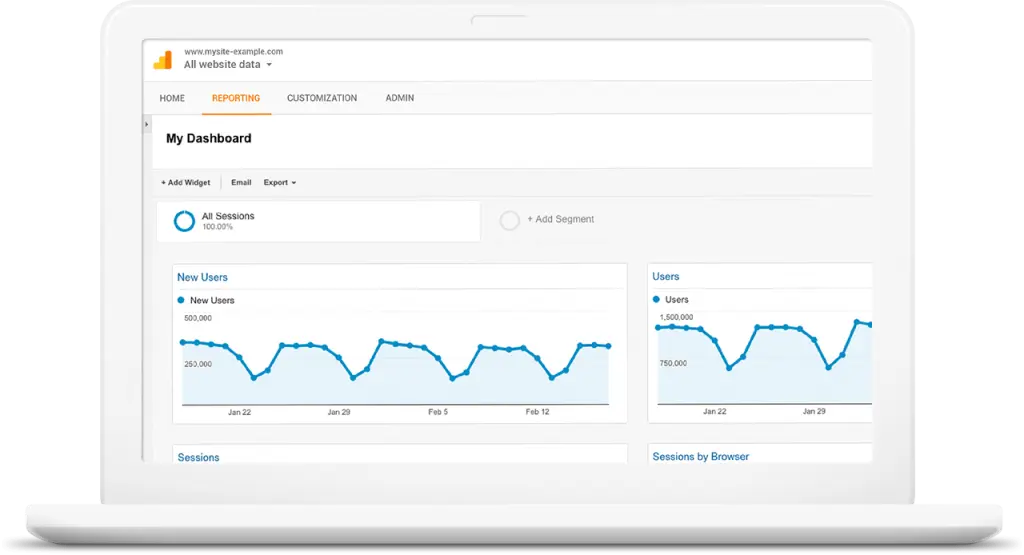This screenshot has width=1024, height=555.
Task: Click the empty Add Segment circle
Action: click(509, 220)
